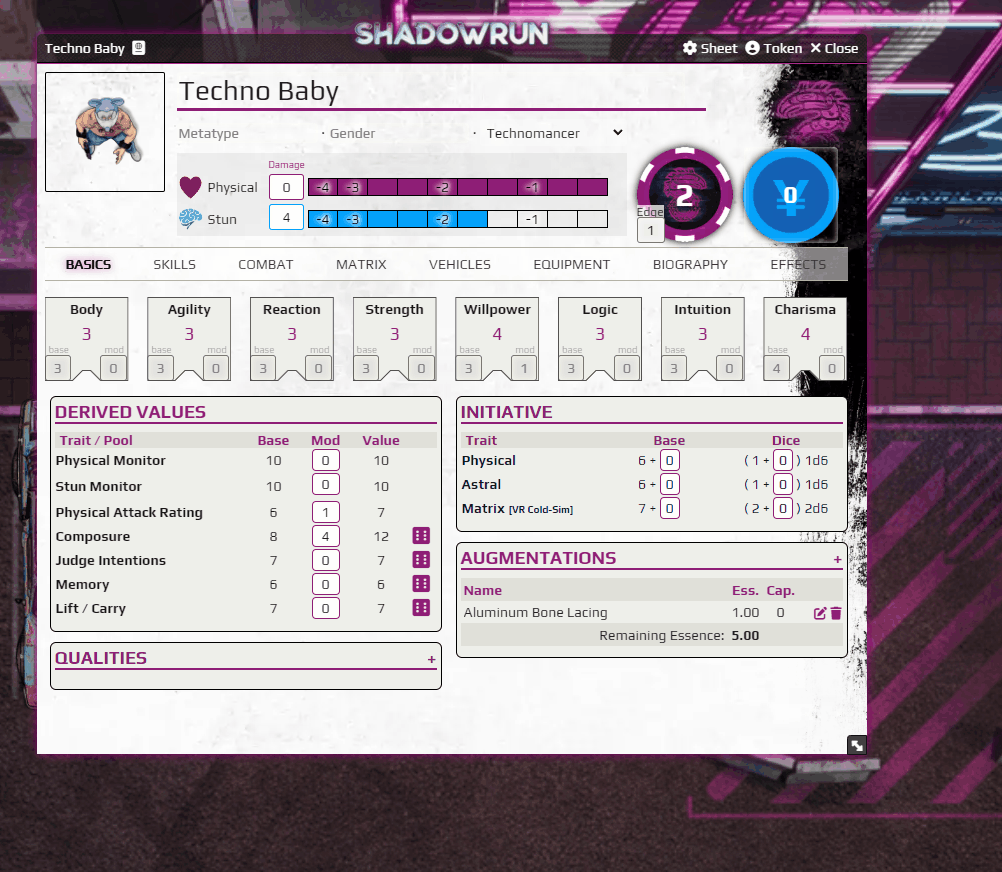This screenshot has height=872, width=1002.
Task: Switch to the BIOGRAPHY tab
Action: [x=690, y=264]
